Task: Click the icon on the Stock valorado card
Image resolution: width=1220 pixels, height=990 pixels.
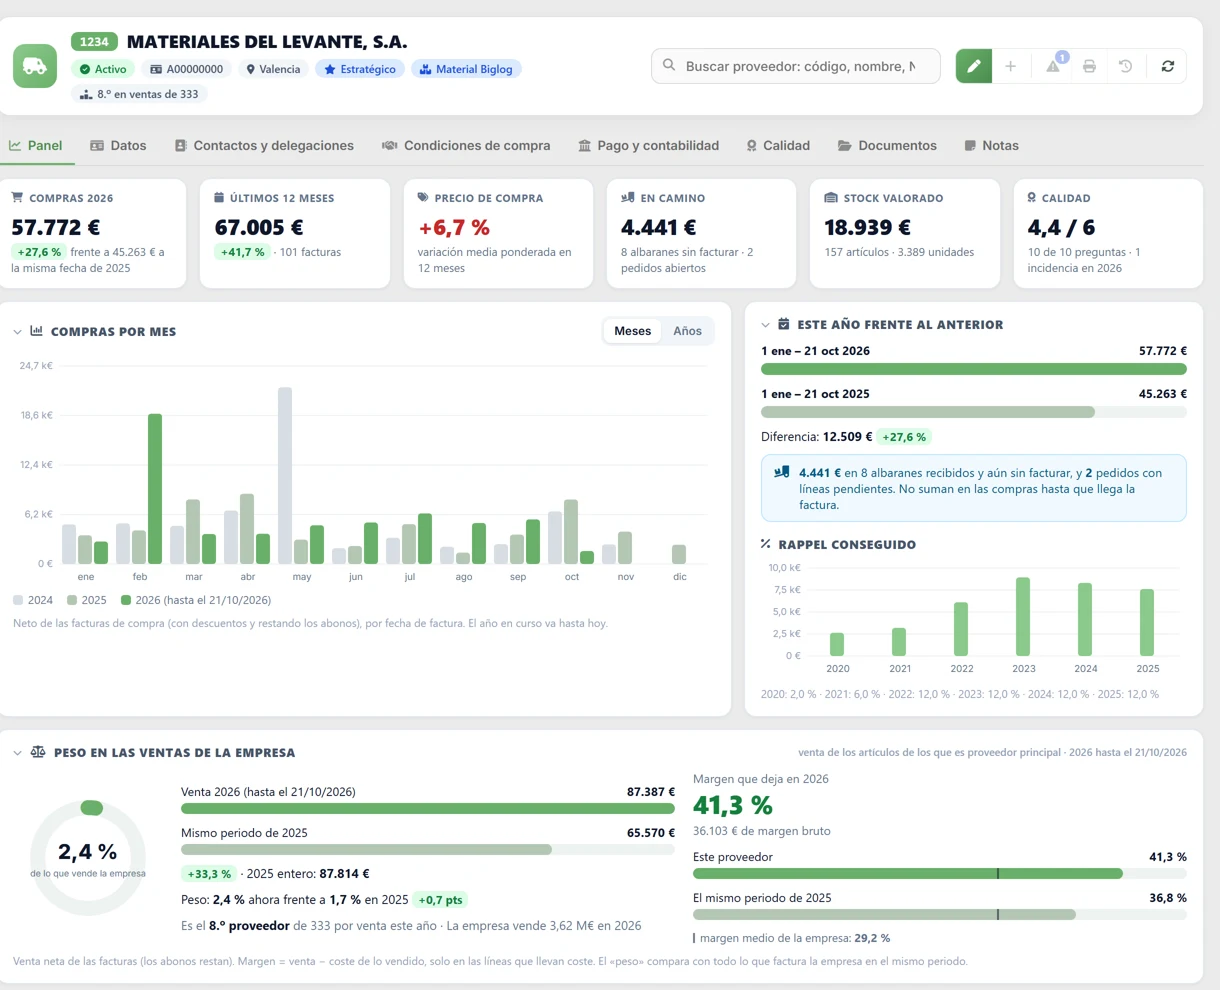Action: 831,198
